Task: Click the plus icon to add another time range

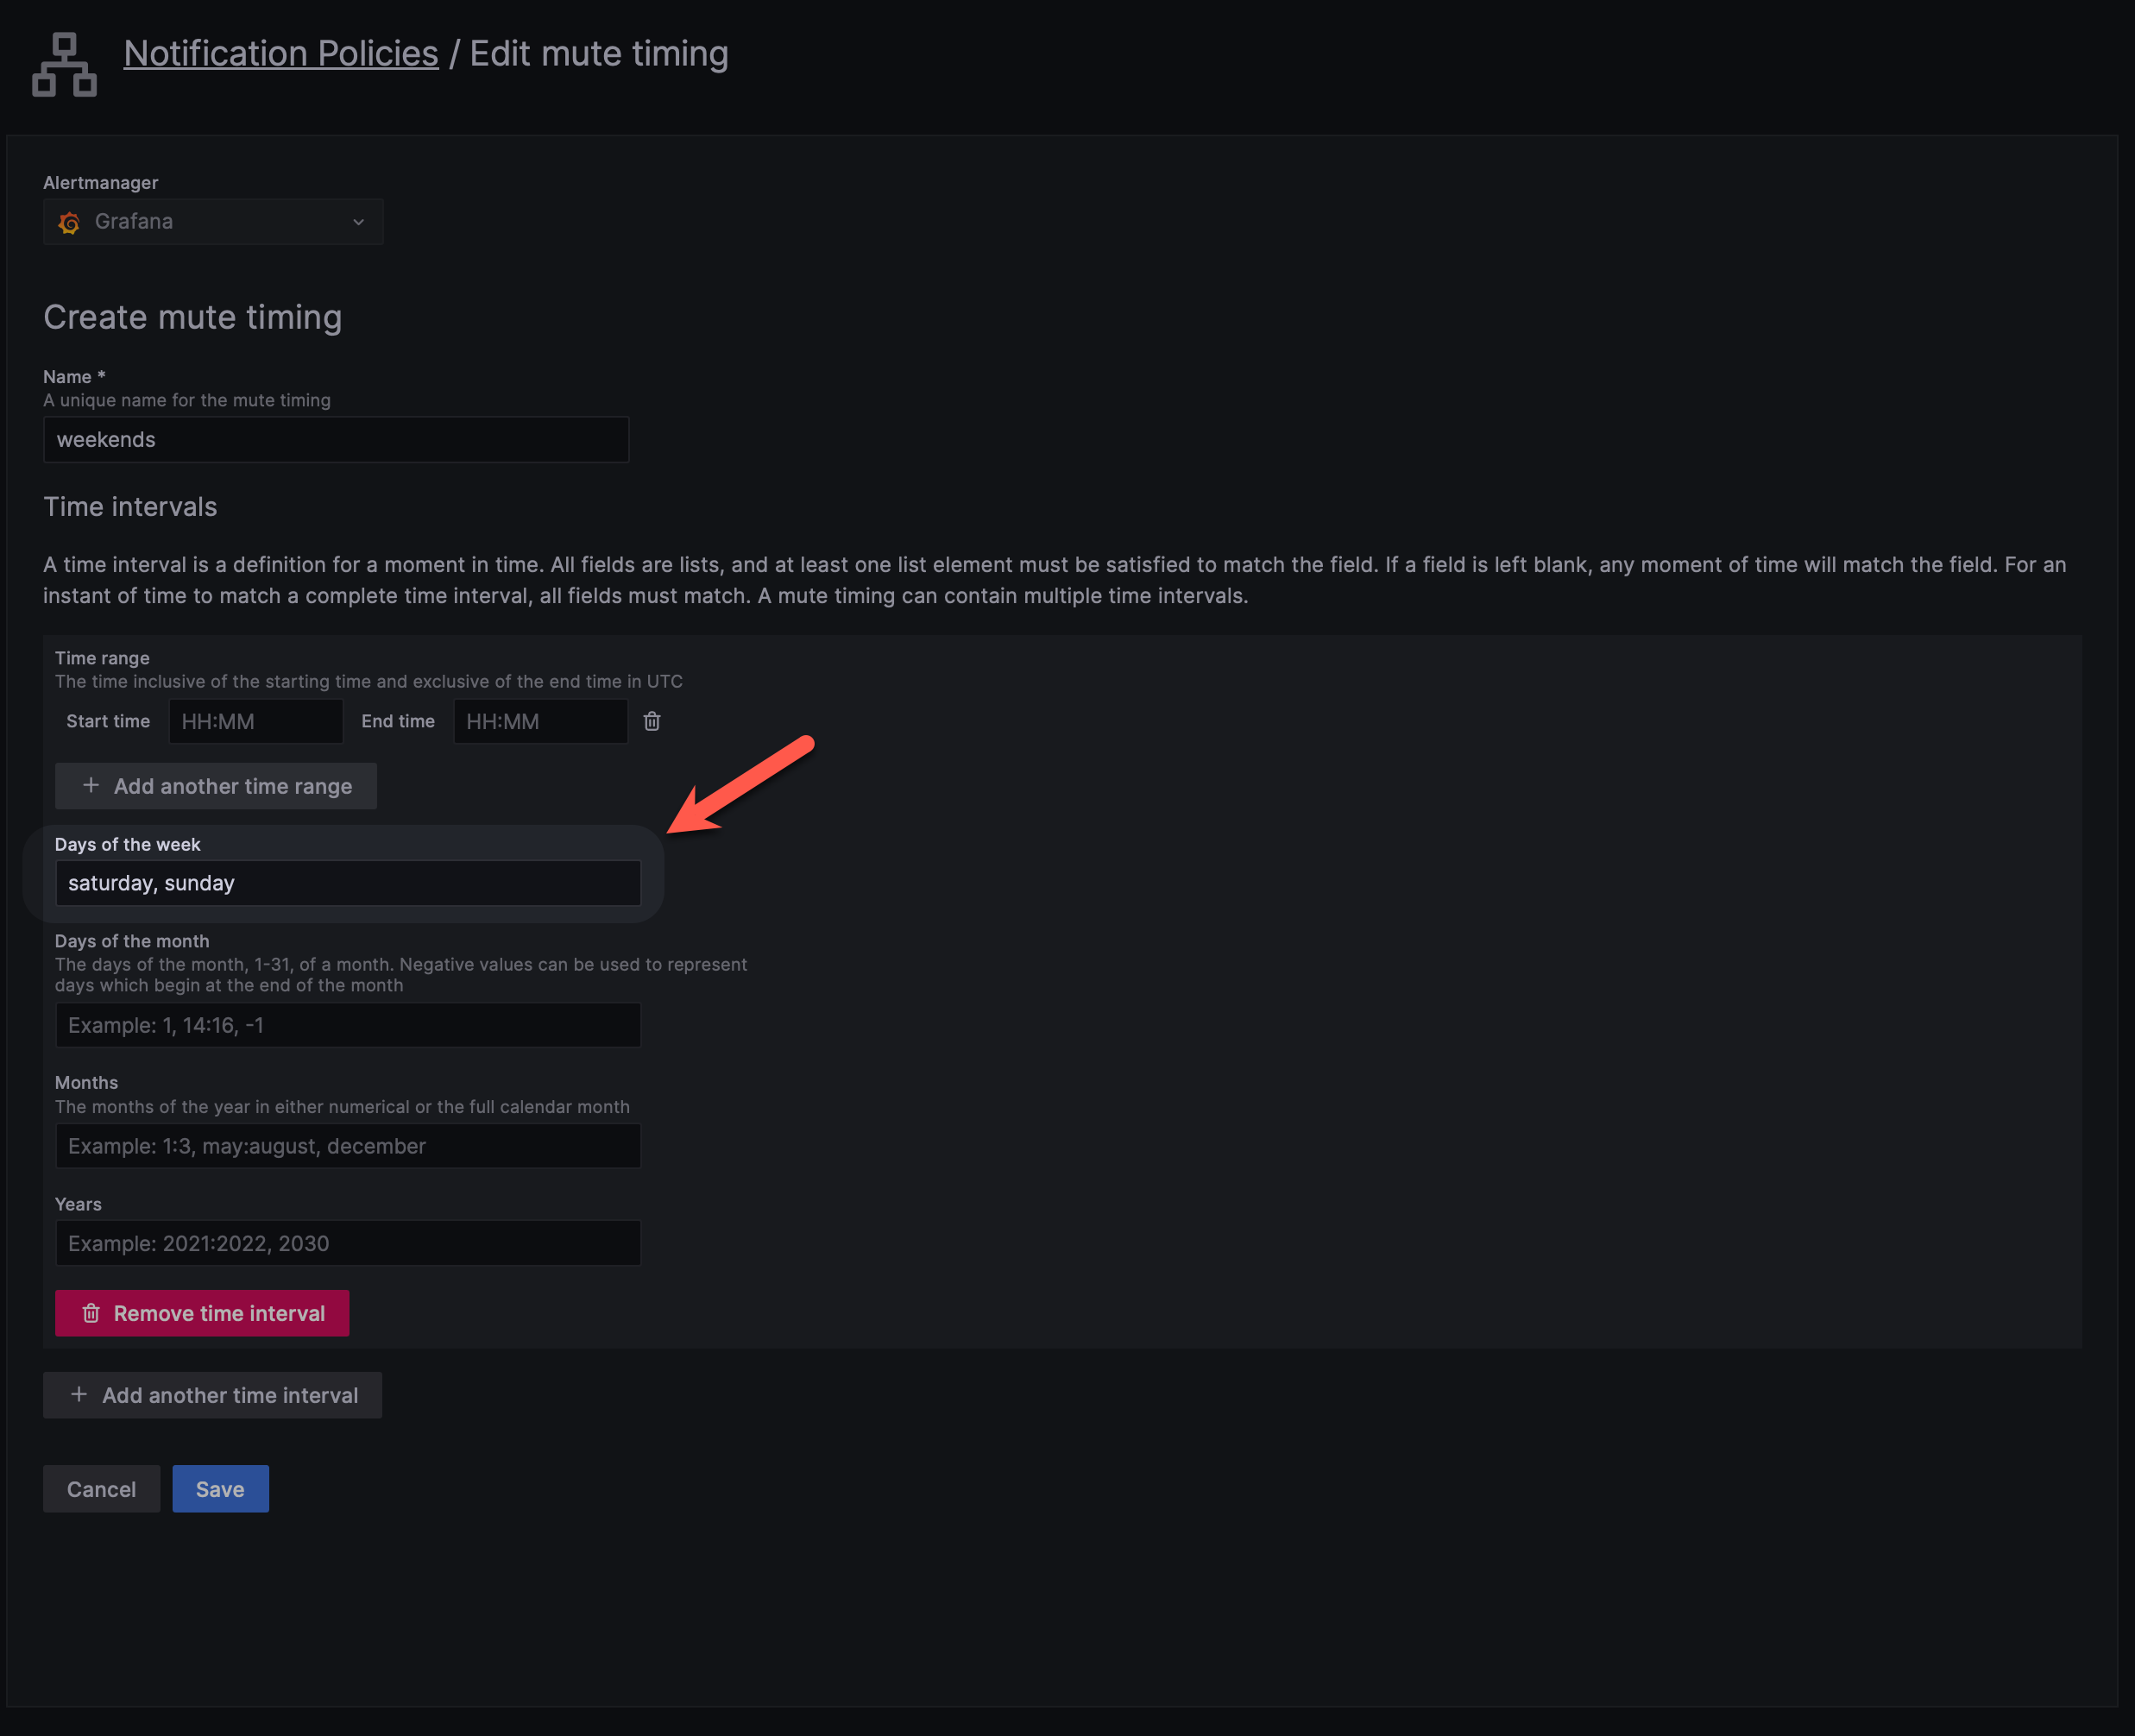Action: (x=90, y=786)
